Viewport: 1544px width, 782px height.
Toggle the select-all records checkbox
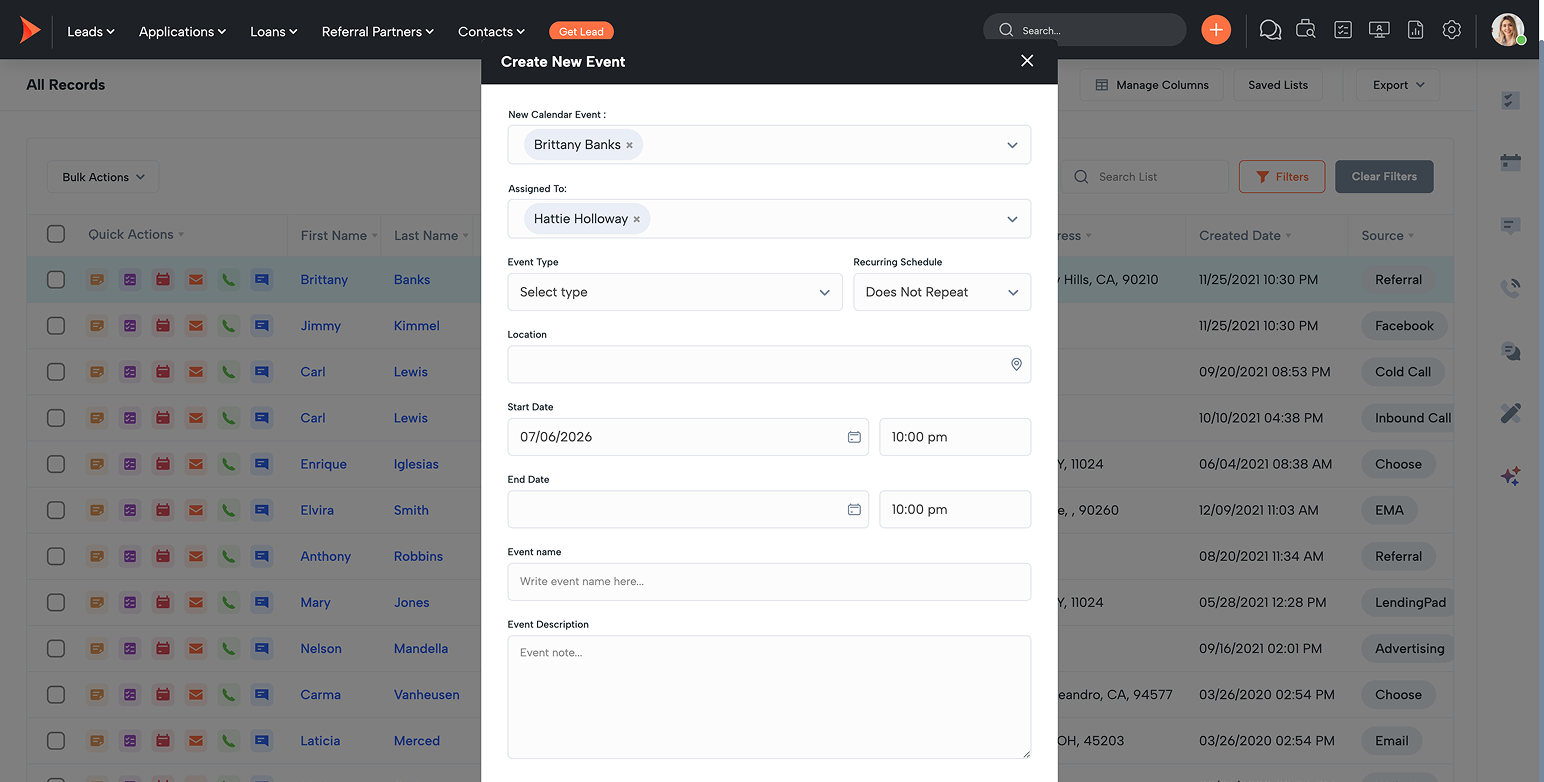point(56,234)
